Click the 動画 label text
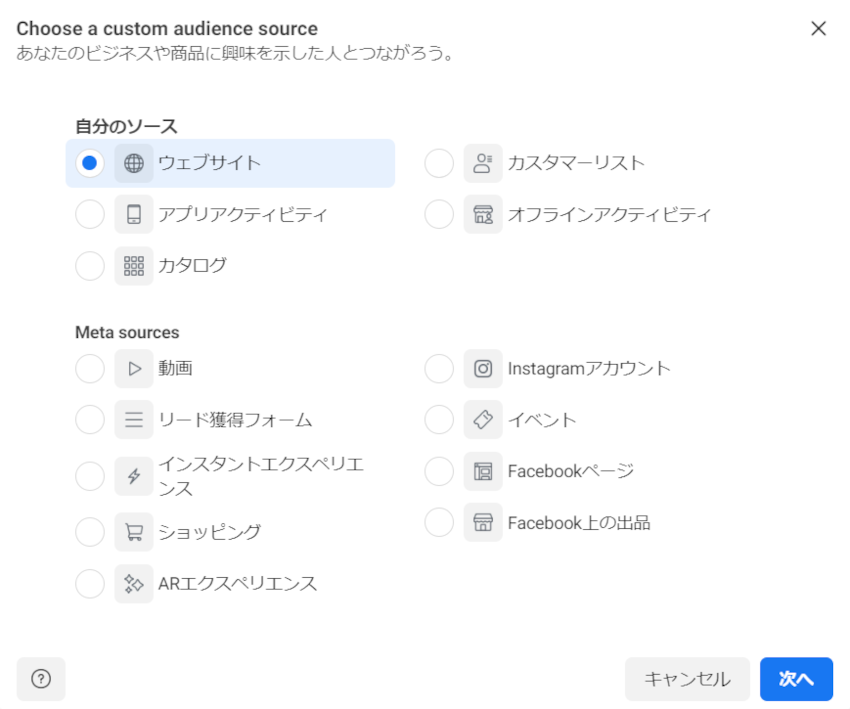This screenshot has width=850, height=709. tap(176, 368)
